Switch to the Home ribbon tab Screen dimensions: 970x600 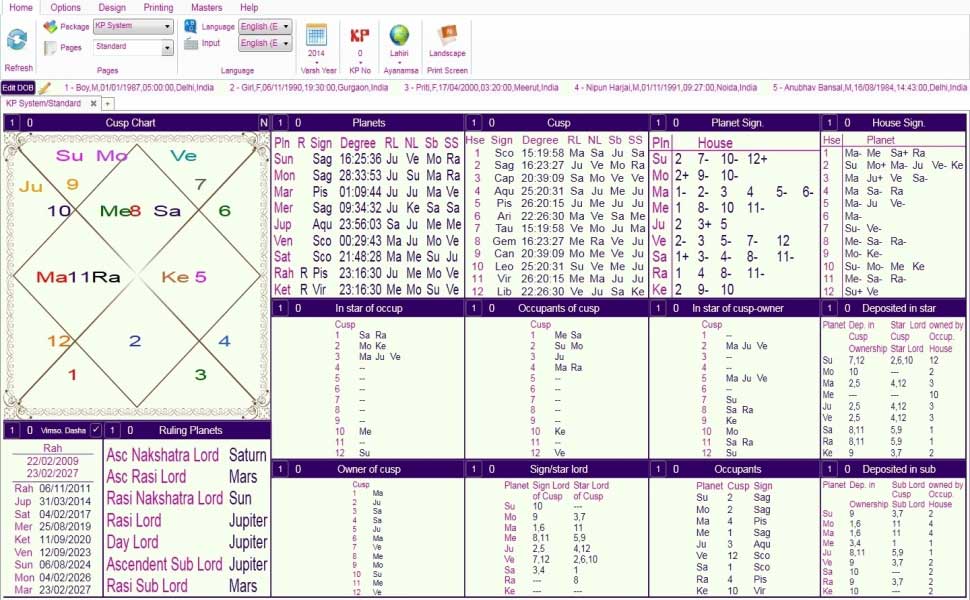[21, 7]
